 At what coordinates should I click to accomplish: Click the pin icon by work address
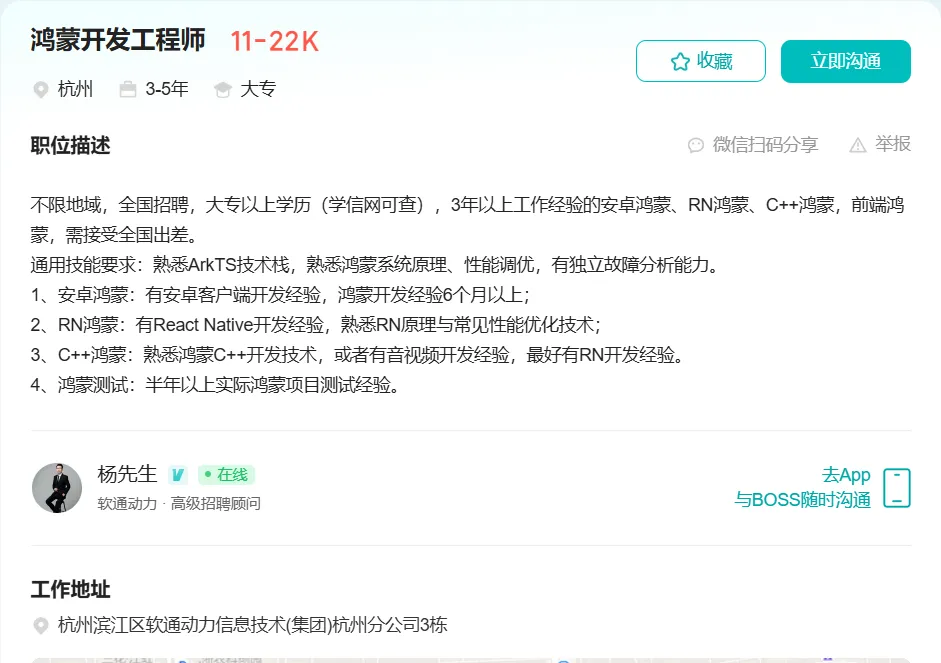40,626
